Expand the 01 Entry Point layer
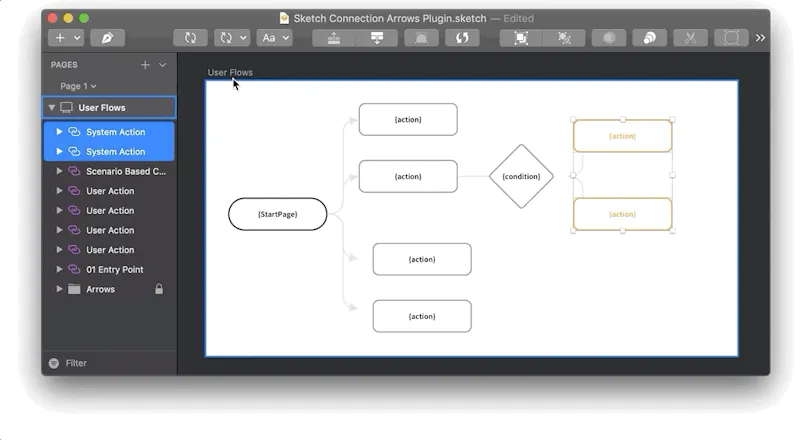Viewport: 803px width, 440px height. coord(59,269)
